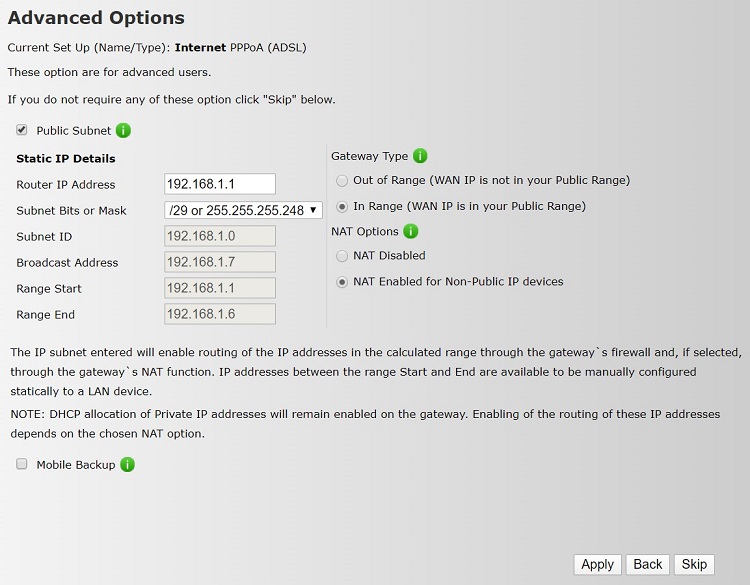
Task: Click the Mobile Backup info icon
Action: pyautogui.click(x=128, y=465)
